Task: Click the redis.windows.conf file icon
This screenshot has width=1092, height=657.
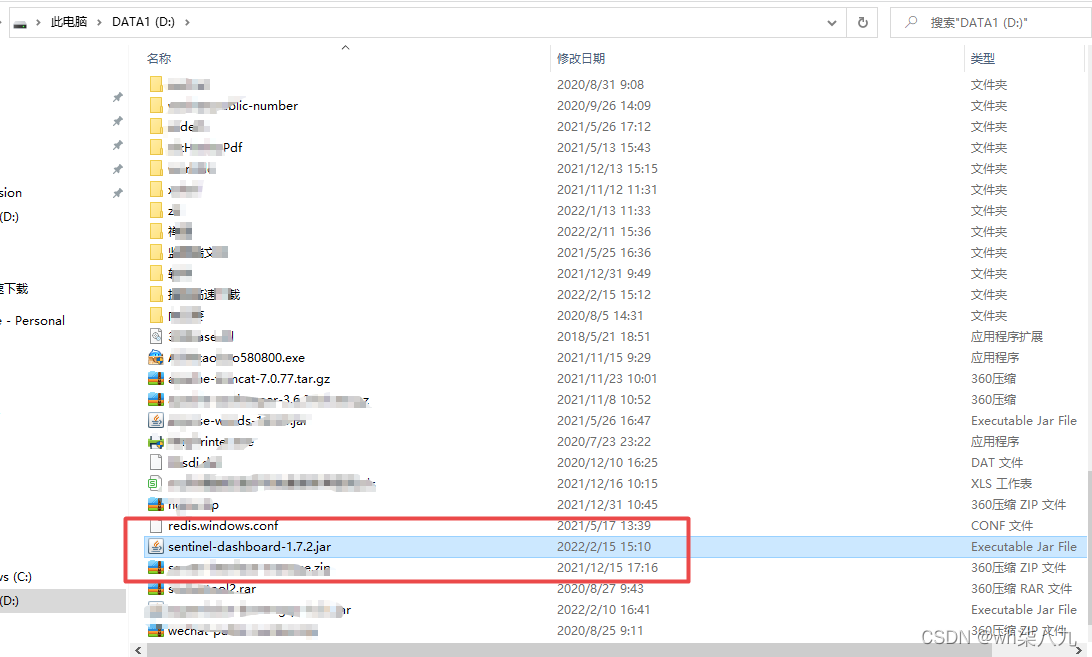Action: (x=156, y=526)
